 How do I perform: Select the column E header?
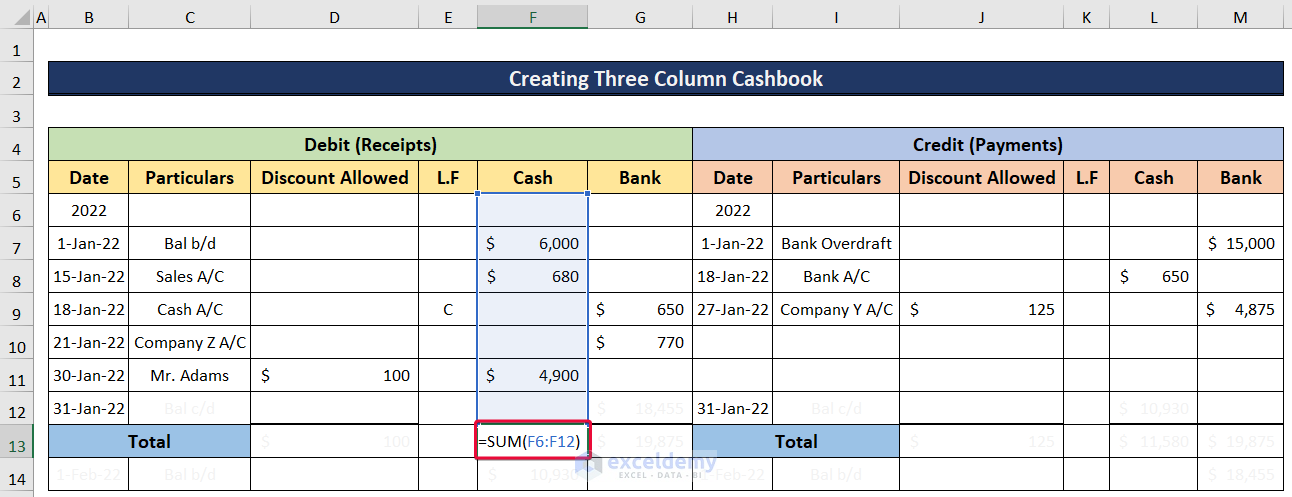point(448,17)
